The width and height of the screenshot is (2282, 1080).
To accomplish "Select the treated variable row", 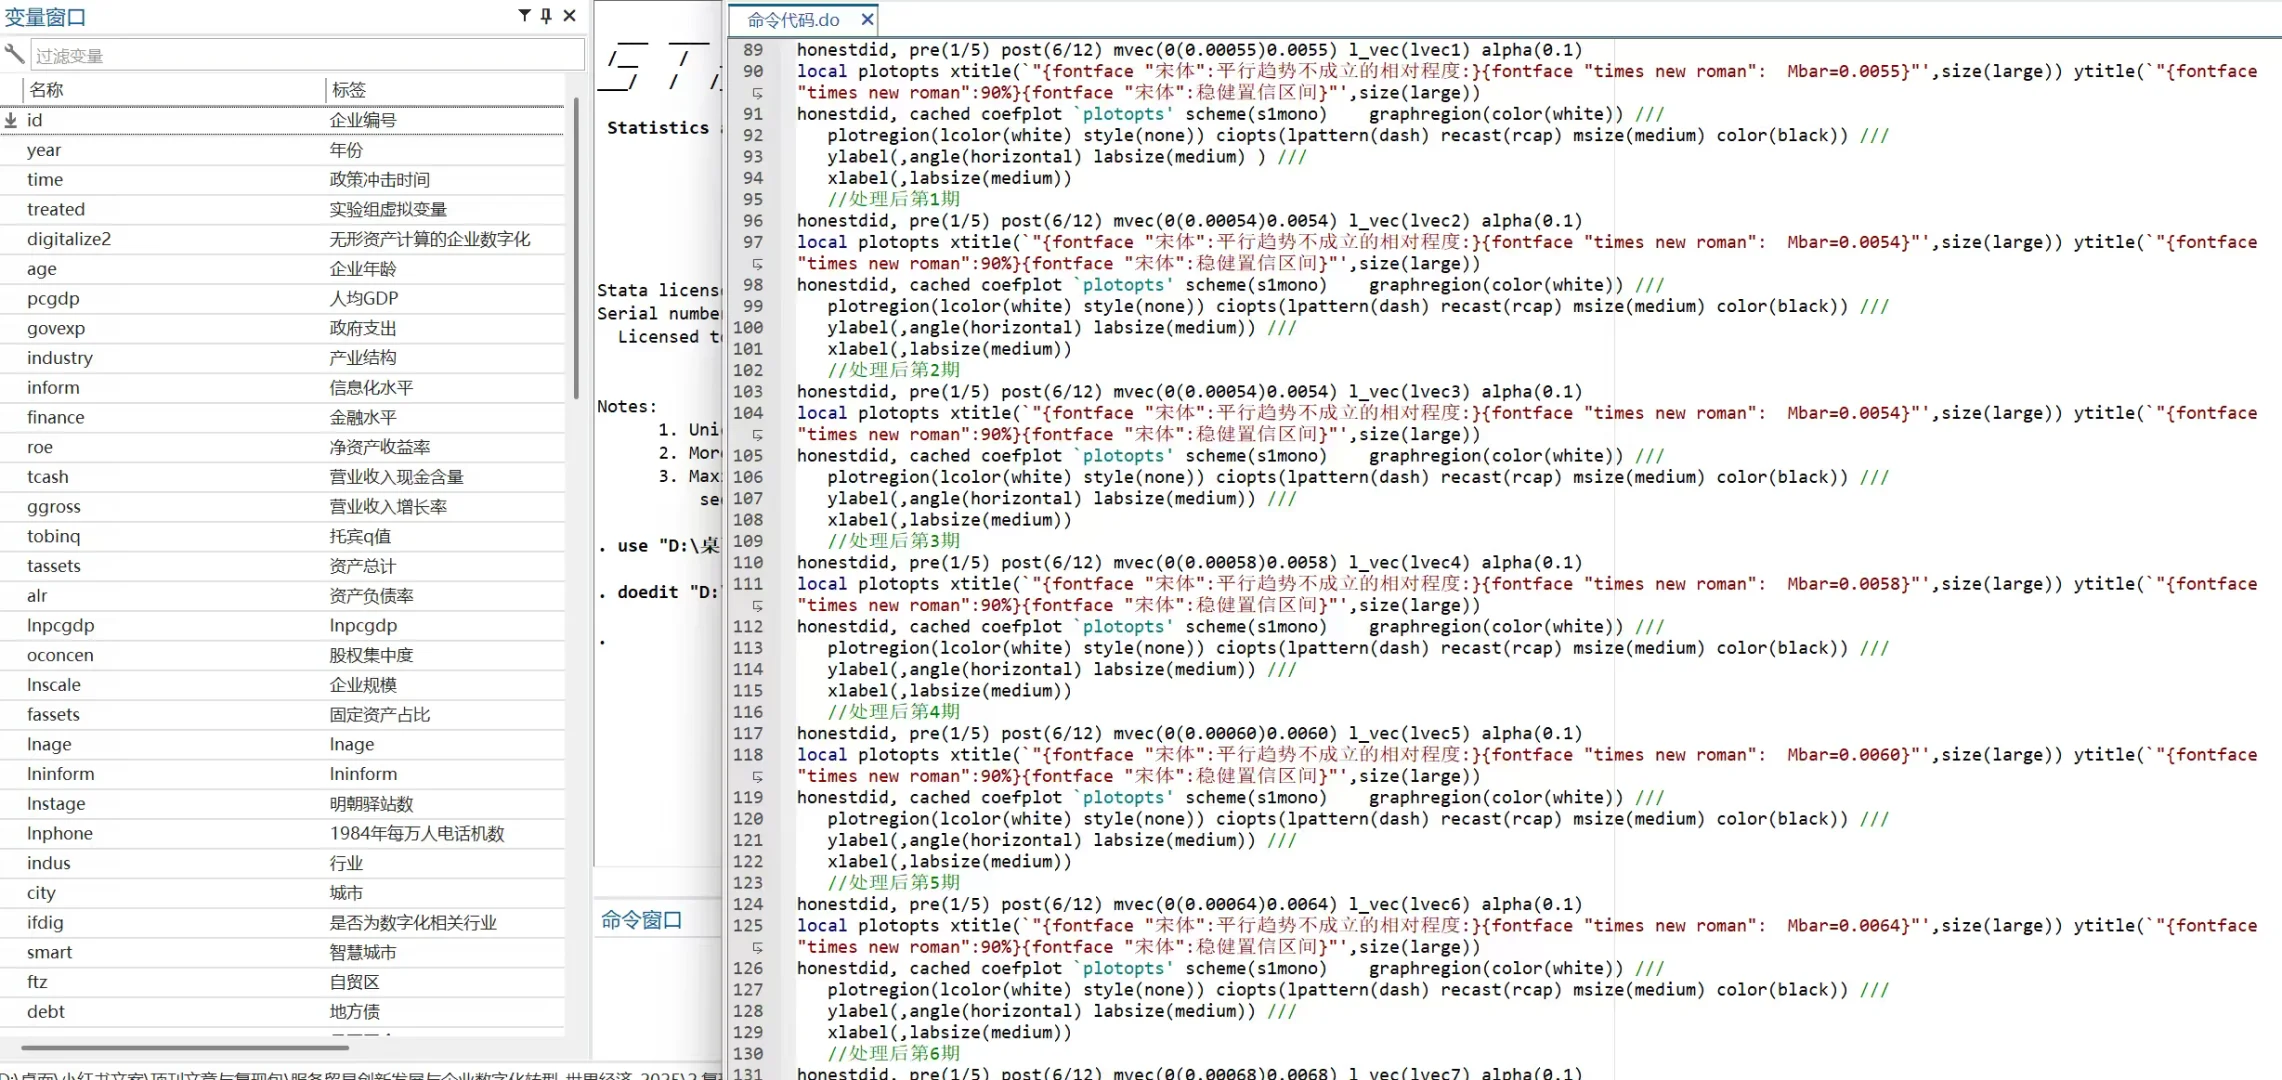I will point(56,209).
